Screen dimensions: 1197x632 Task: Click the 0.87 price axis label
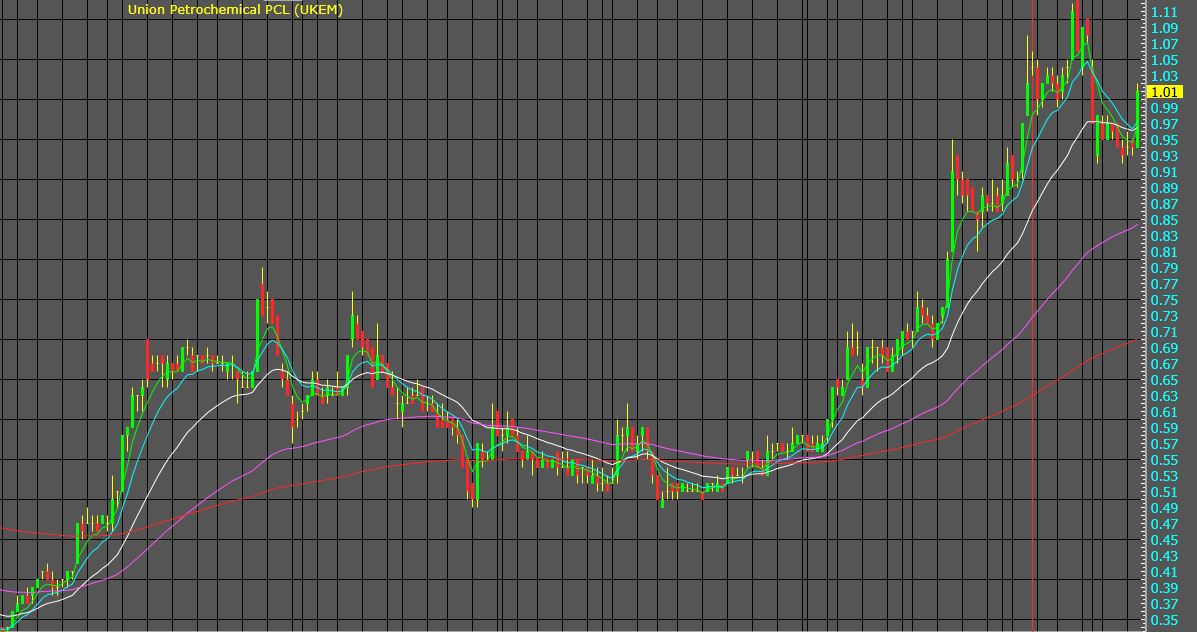click(1164, 204)
